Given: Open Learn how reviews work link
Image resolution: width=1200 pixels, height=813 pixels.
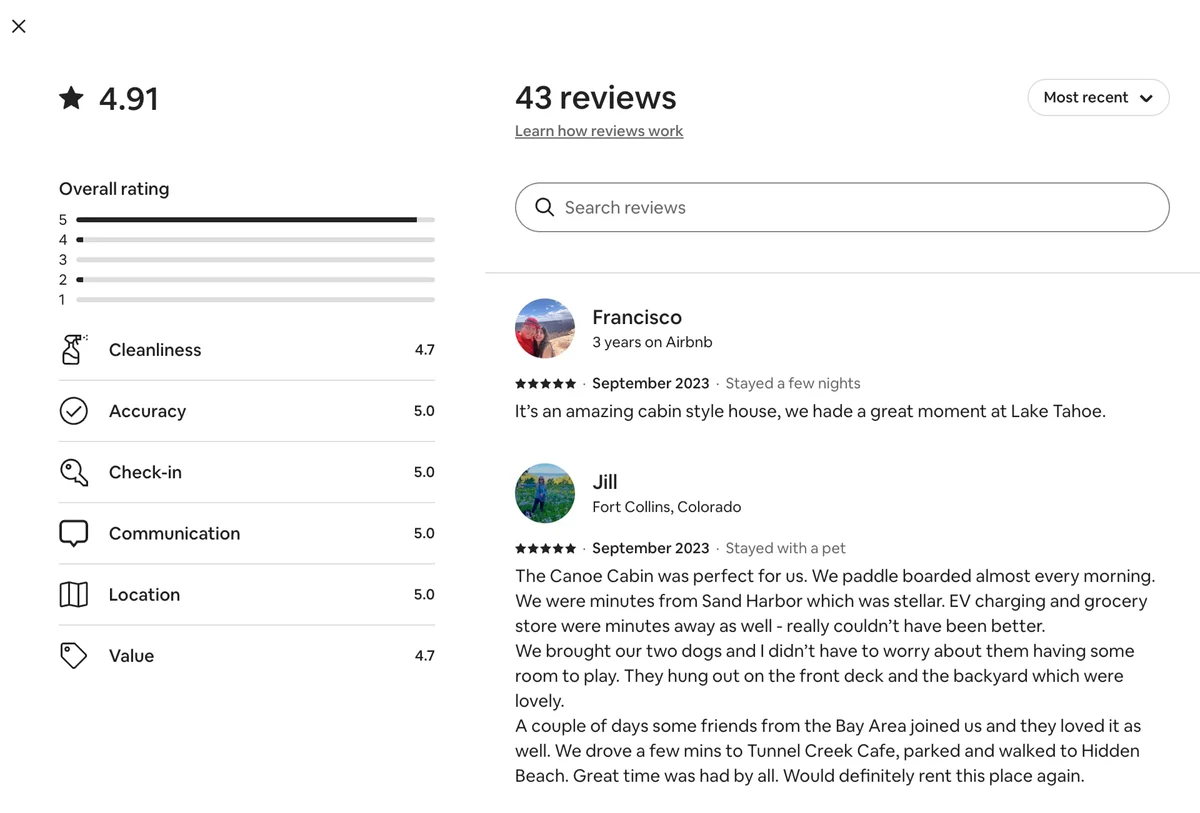Looking at the screenshot, I should coord(599,131).
